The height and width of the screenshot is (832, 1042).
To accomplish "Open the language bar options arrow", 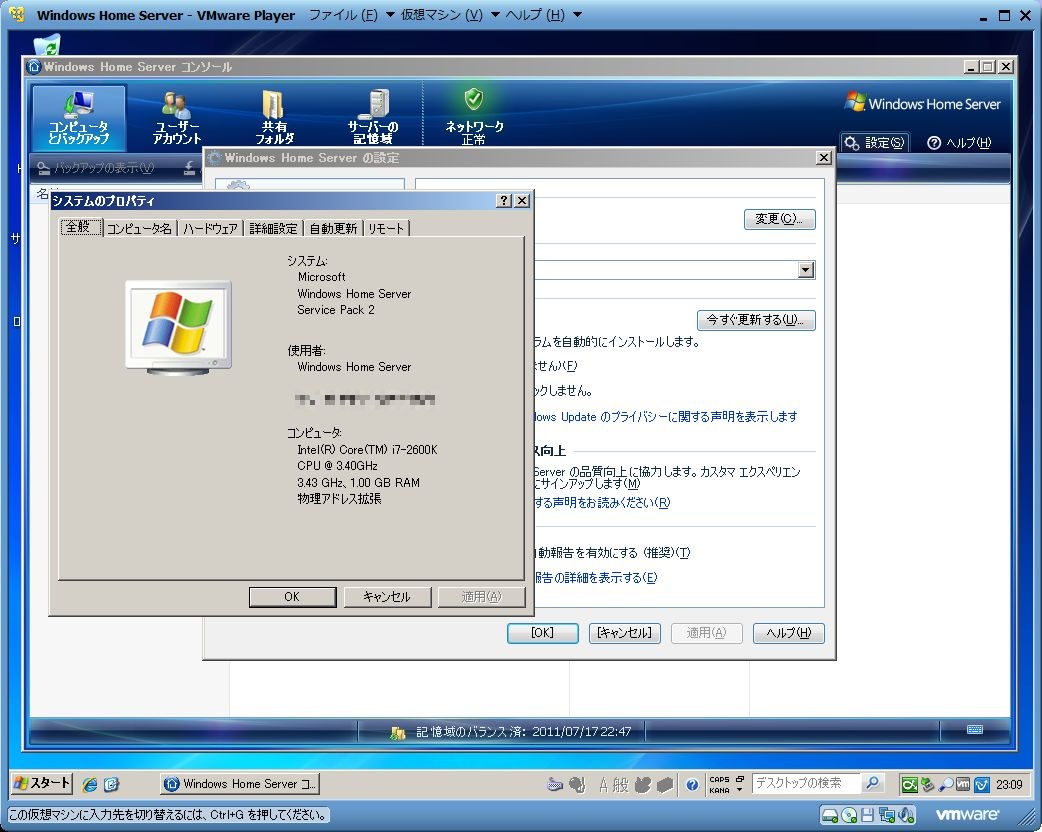I will [x=739, y=790].
